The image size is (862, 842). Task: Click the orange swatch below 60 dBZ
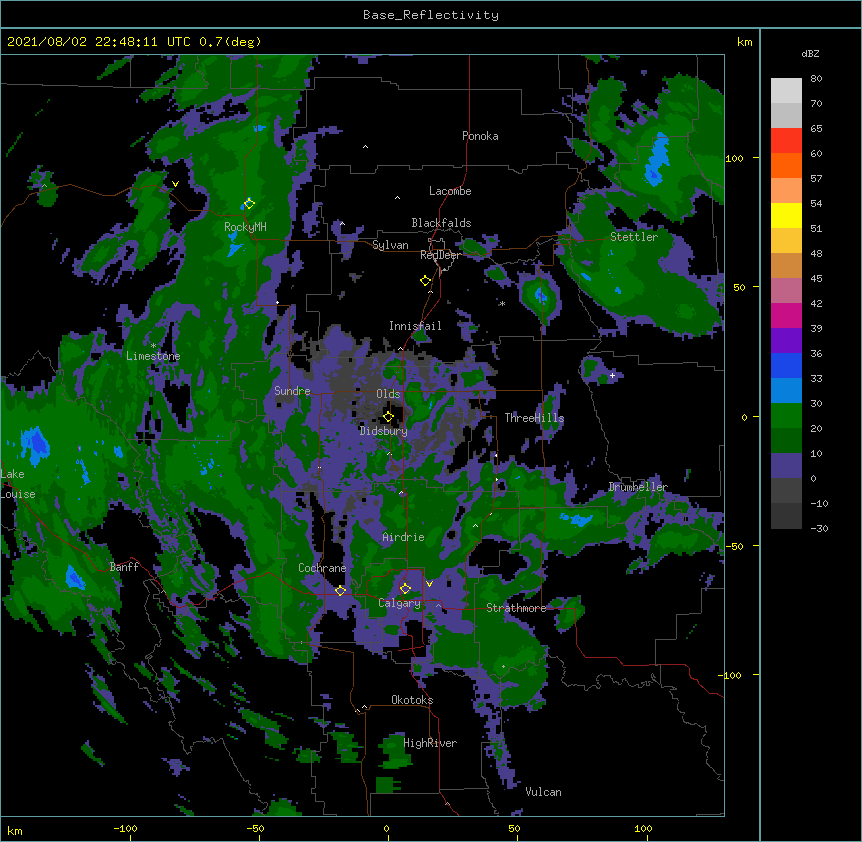click(786, 165)
